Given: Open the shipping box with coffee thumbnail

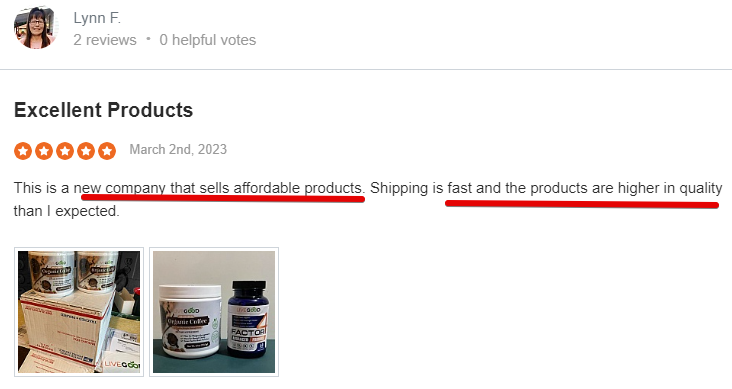Looking at the screenshot, I should click(79, 311).
